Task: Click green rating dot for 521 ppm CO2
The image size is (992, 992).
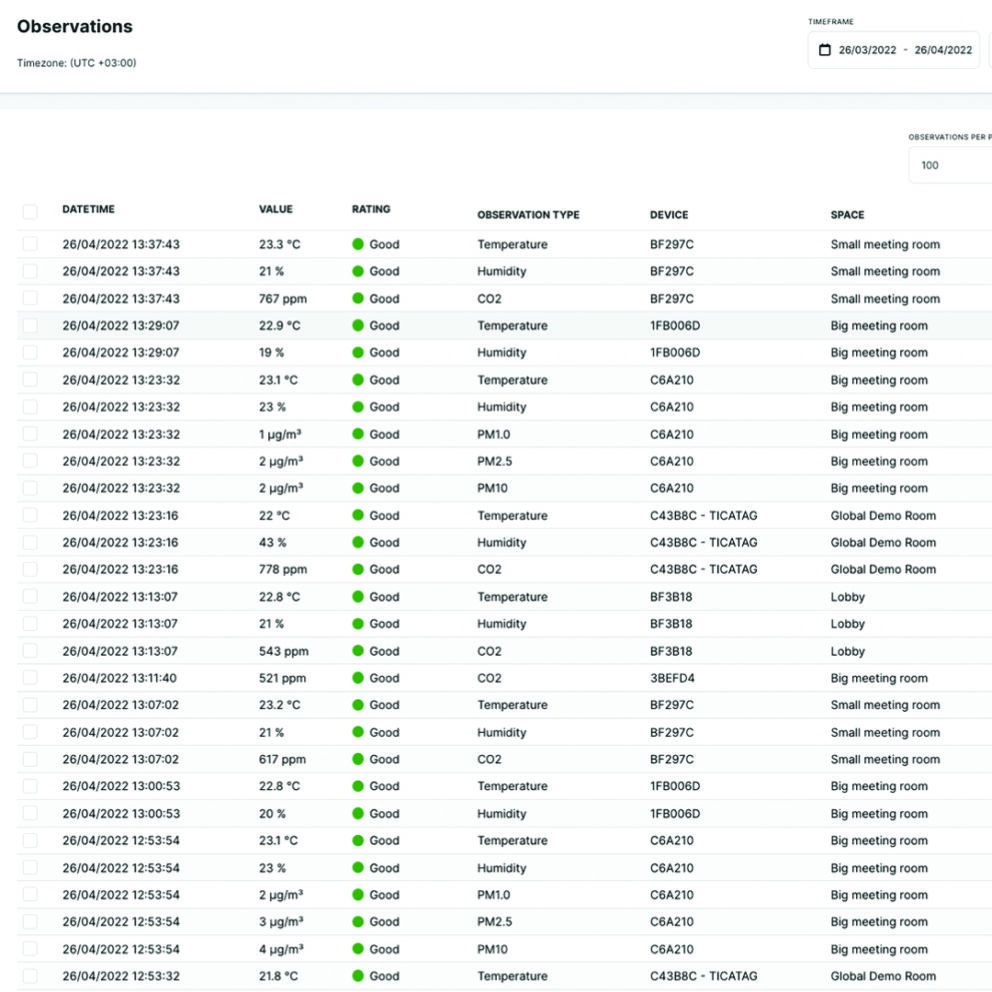Action: pyautogui.click(x=358, y=678)
